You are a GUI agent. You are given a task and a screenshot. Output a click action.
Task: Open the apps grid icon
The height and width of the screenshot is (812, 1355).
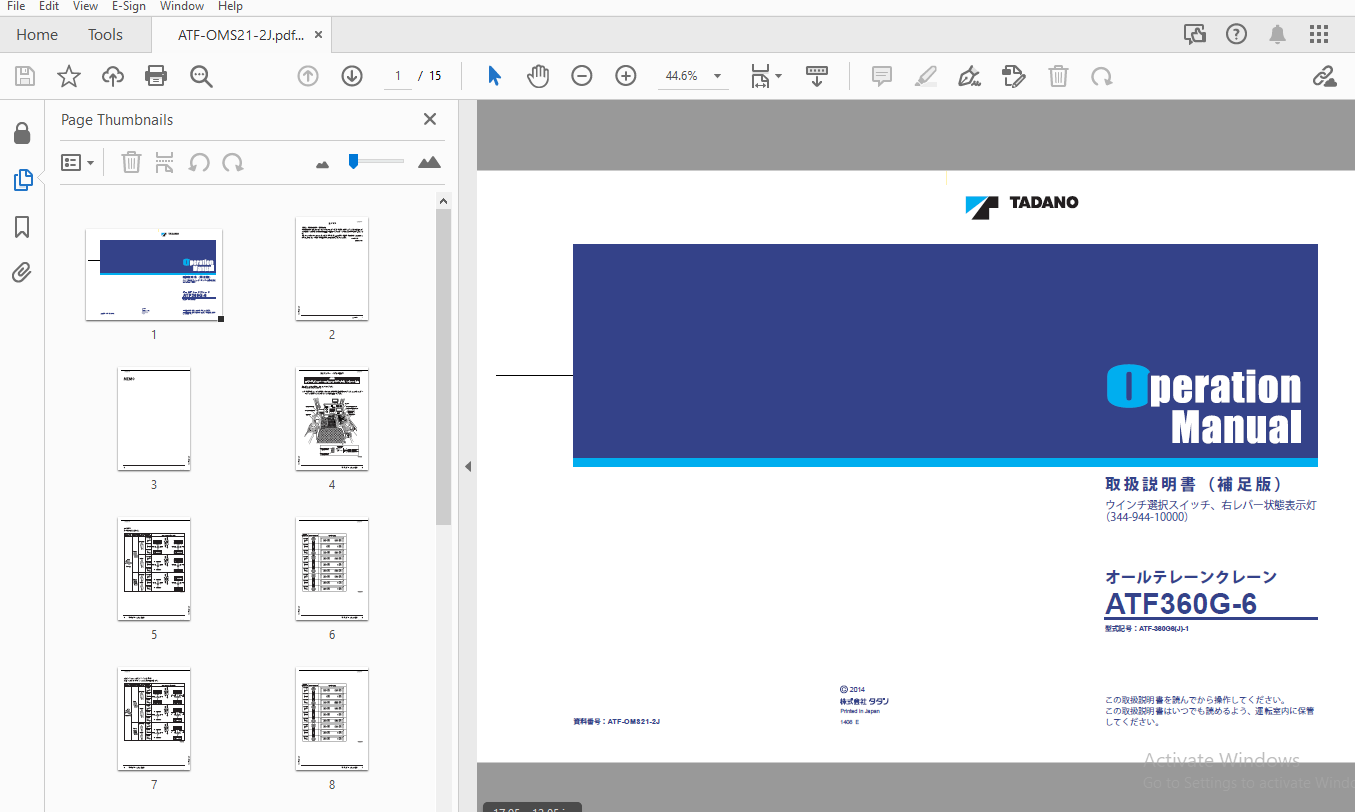1319,34
